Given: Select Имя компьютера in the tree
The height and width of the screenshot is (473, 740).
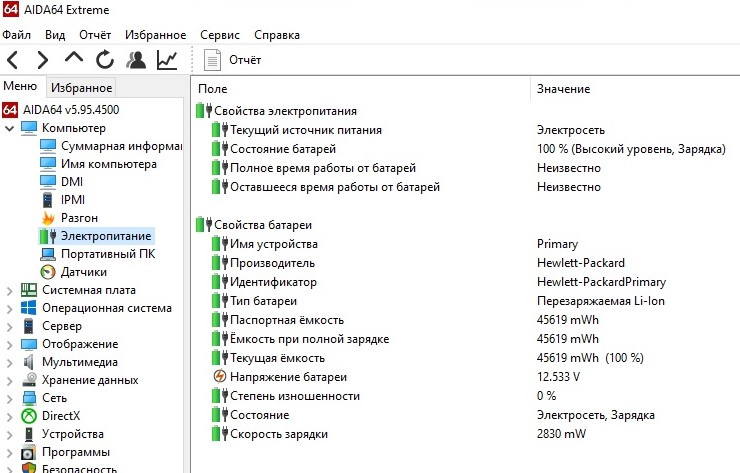Looking at the screenshot, I should (x=109, y=164).
